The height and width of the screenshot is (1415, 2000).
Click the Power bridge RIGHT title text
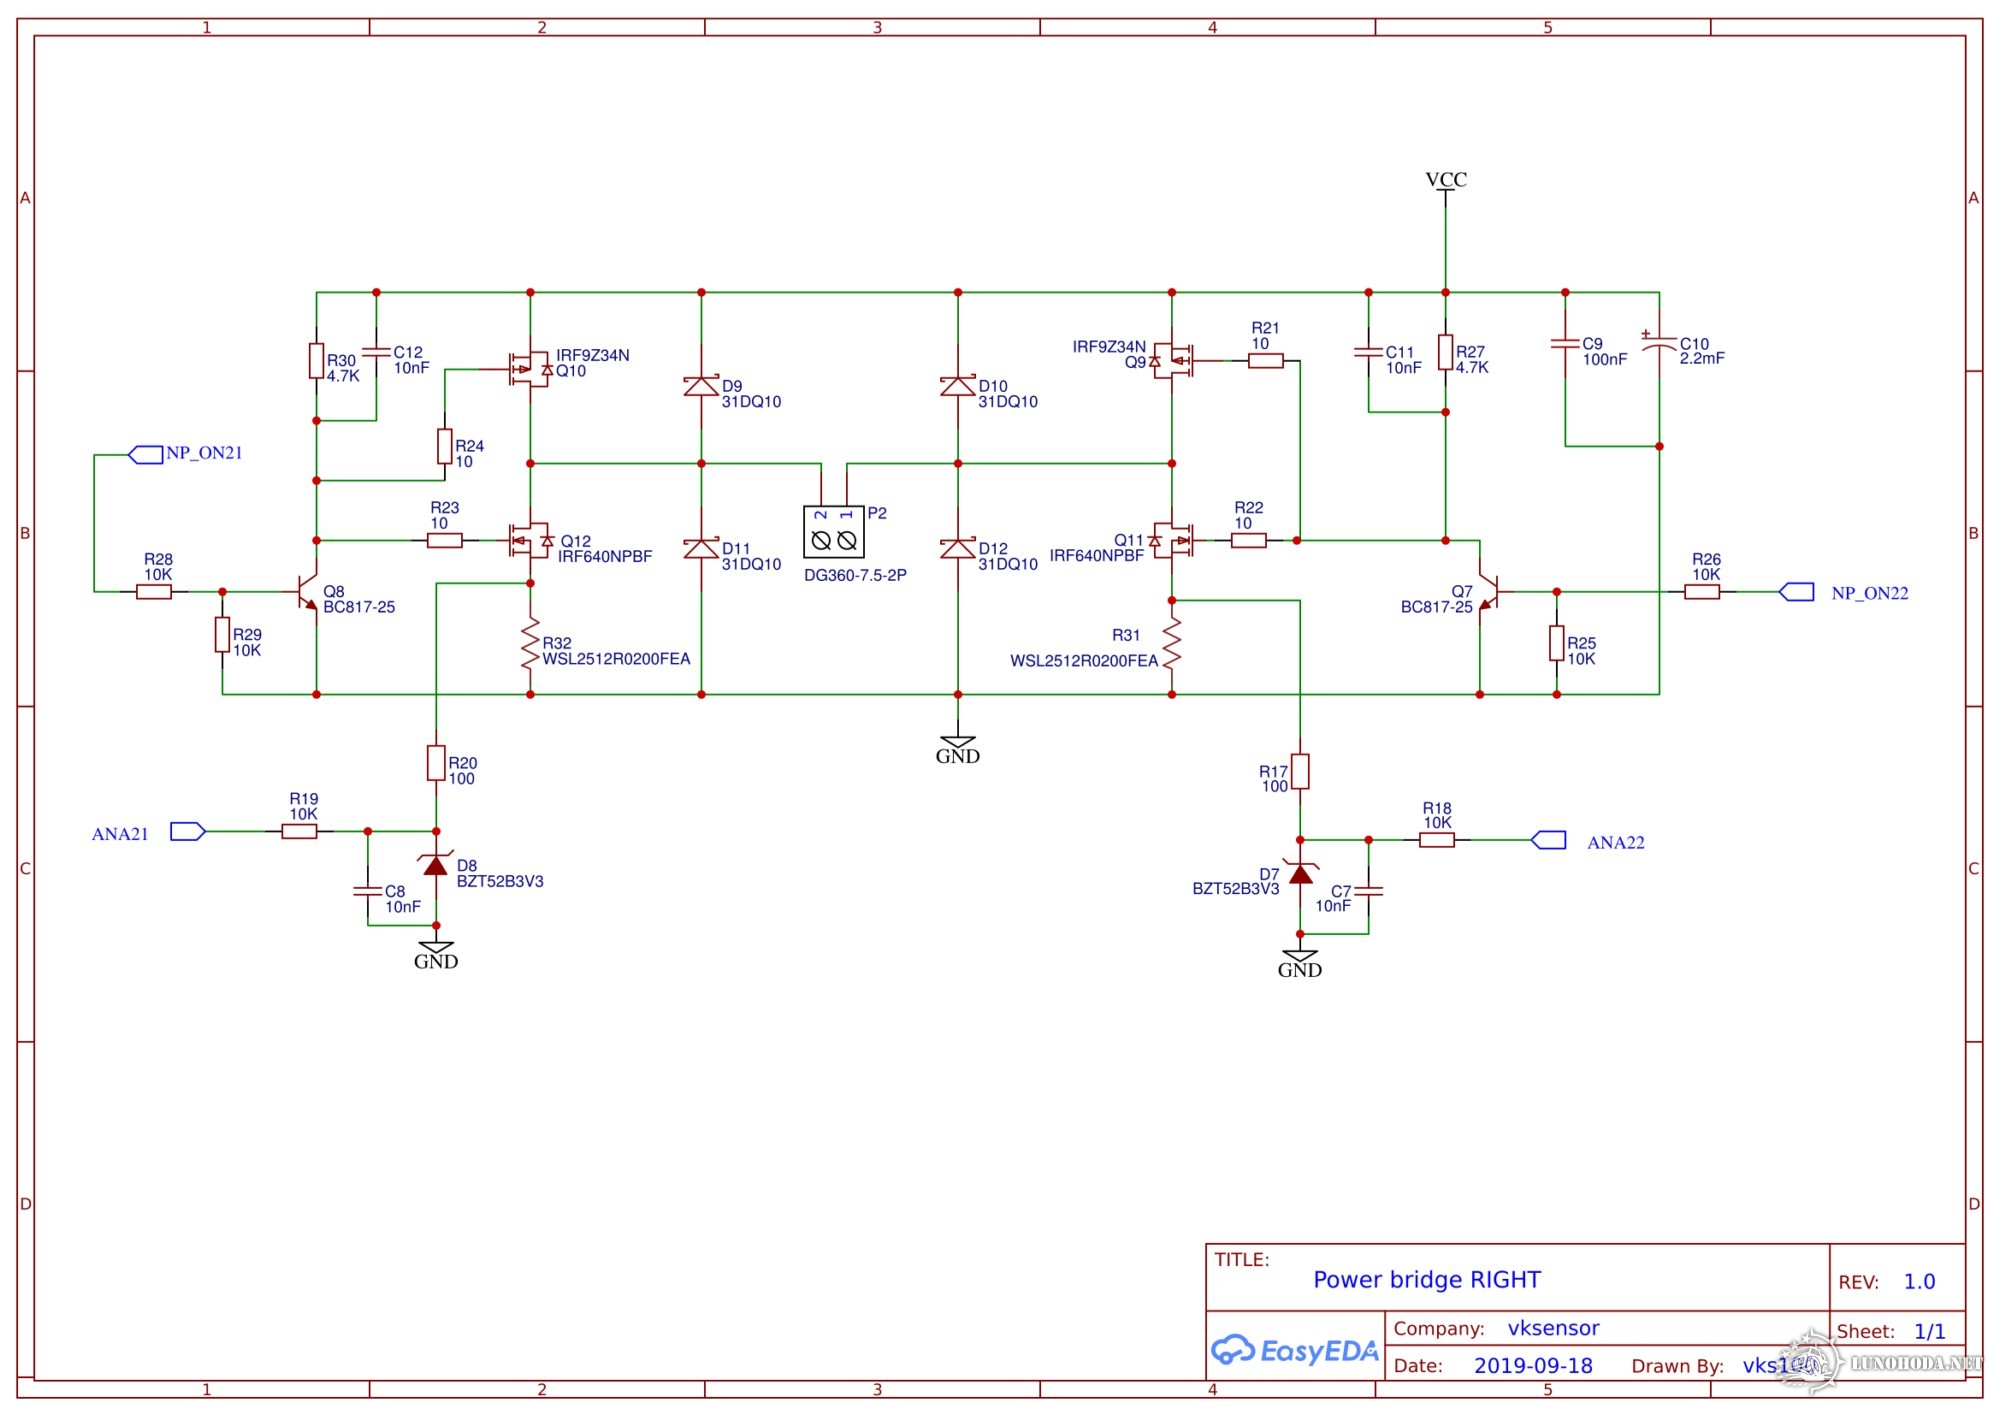tap(1426, 1280)
